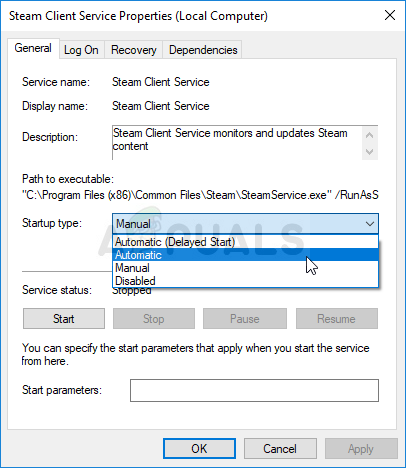Click the greyed-out Pause button
Screen dimensions: 406x468
pos(245,319)
